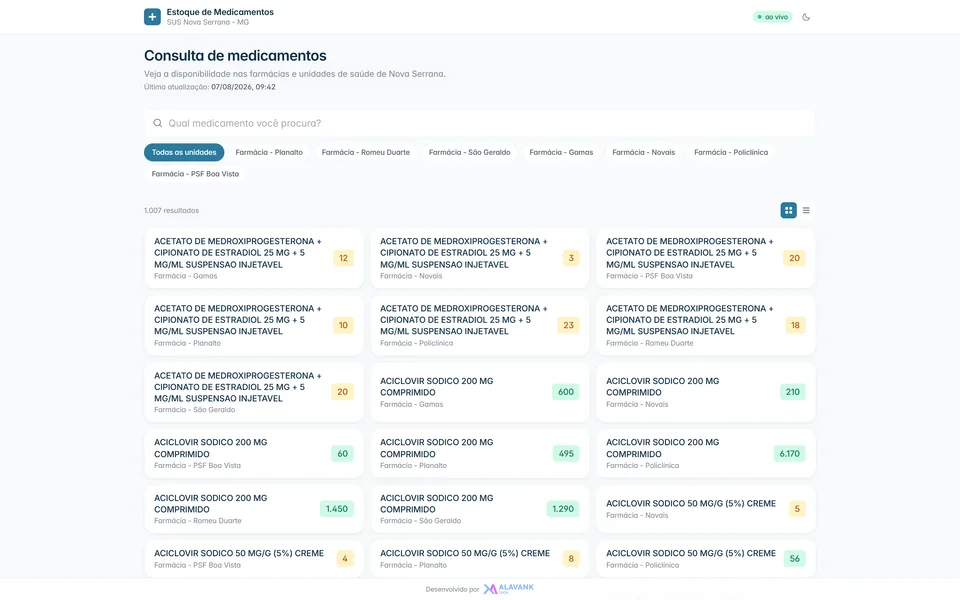Screen dimensions: 960x600
Task: Filter by Farmácia - São Geraldo
Action: pos(470,152)
